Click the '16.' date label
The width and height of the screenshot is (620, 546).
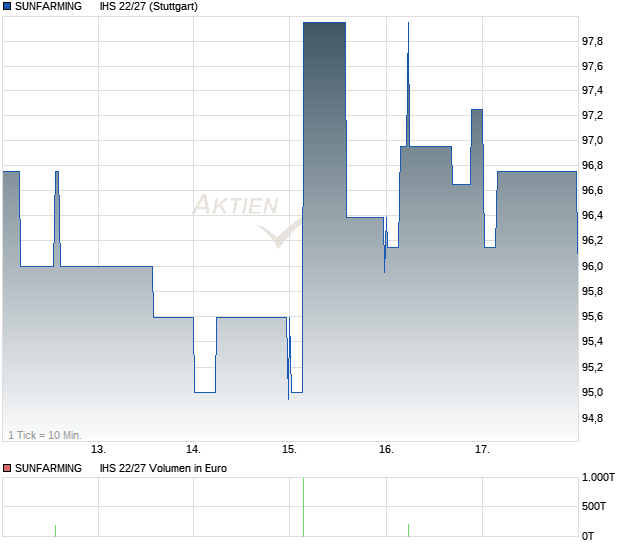point(386,450)
